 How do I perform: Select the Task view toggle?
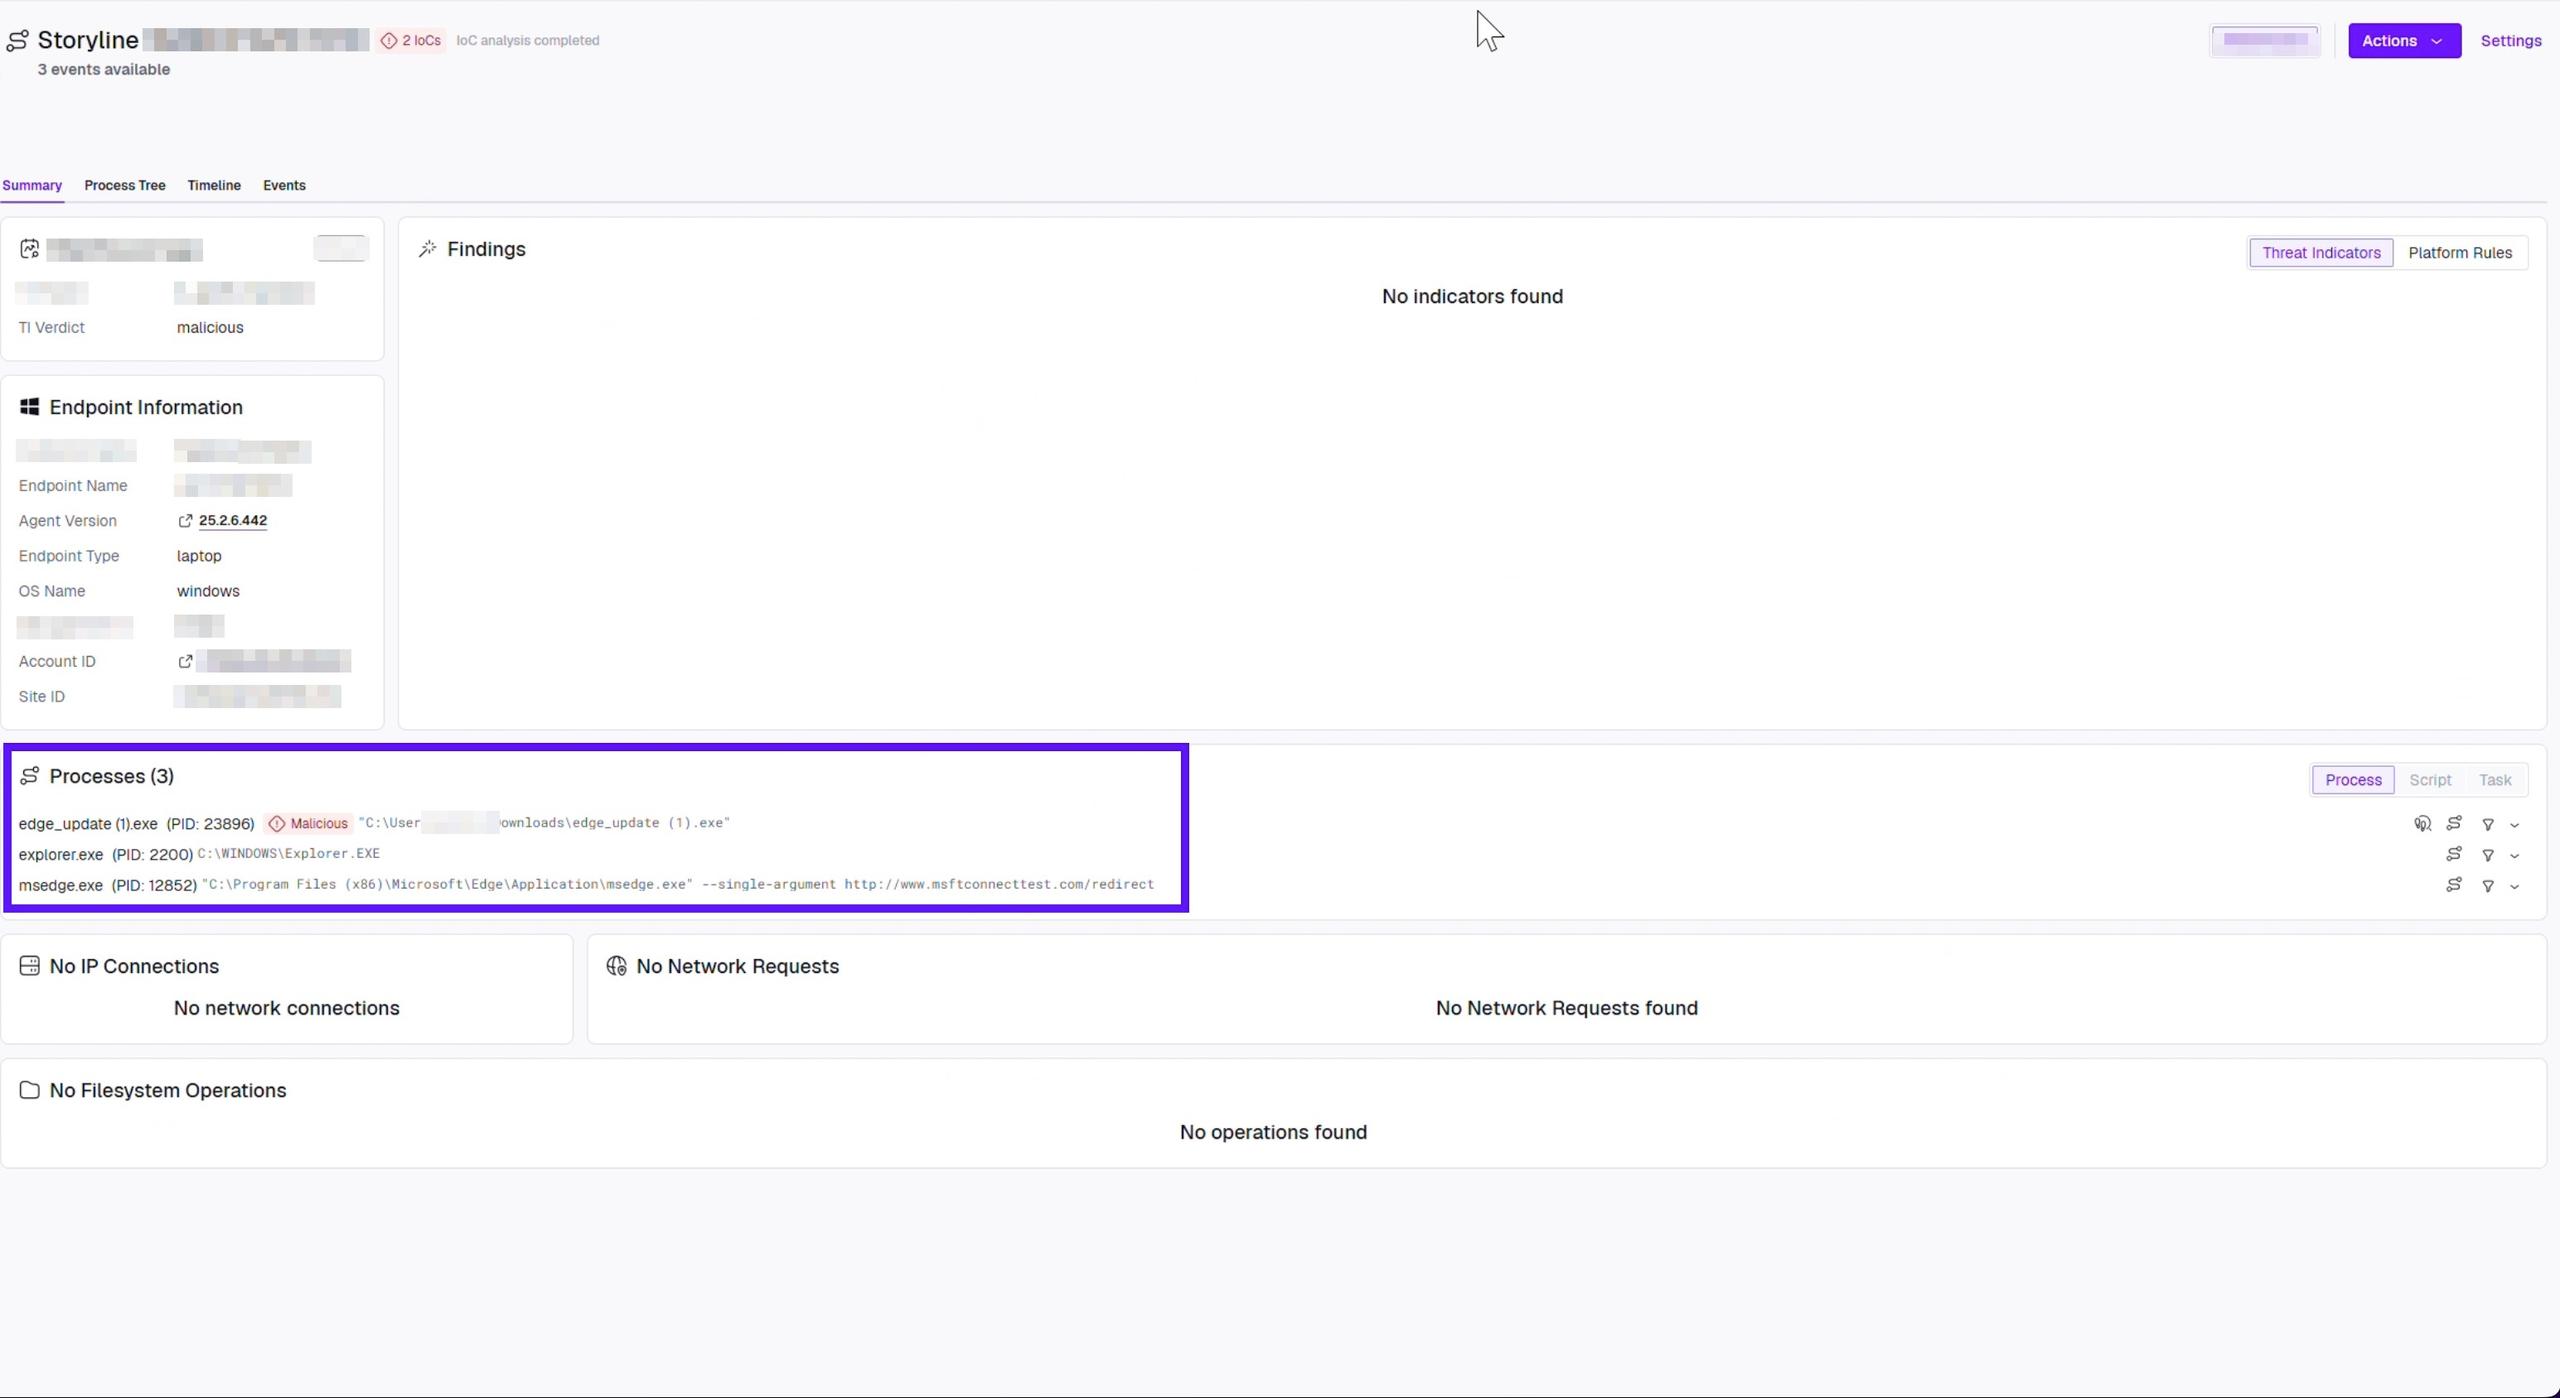2495,780
